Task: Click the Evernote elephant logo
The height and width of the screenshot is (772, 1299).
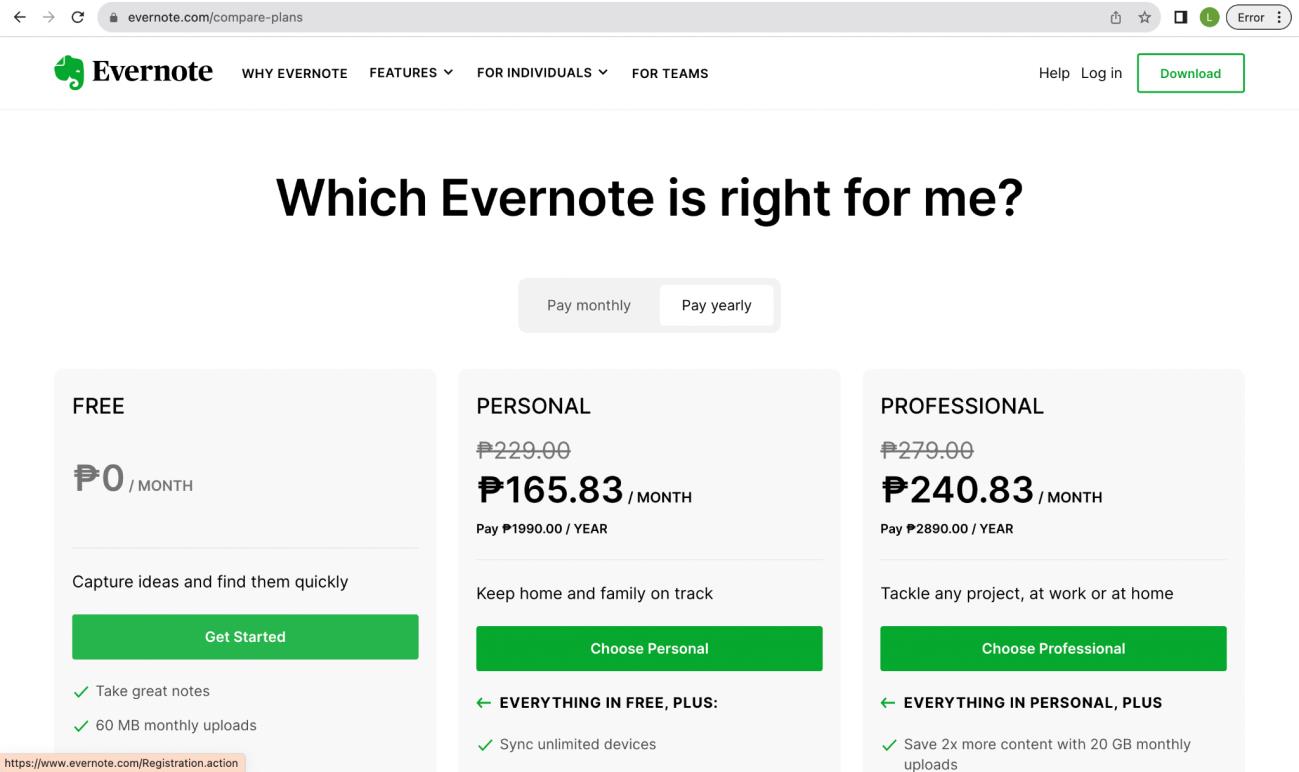Action: coord(70,73)
